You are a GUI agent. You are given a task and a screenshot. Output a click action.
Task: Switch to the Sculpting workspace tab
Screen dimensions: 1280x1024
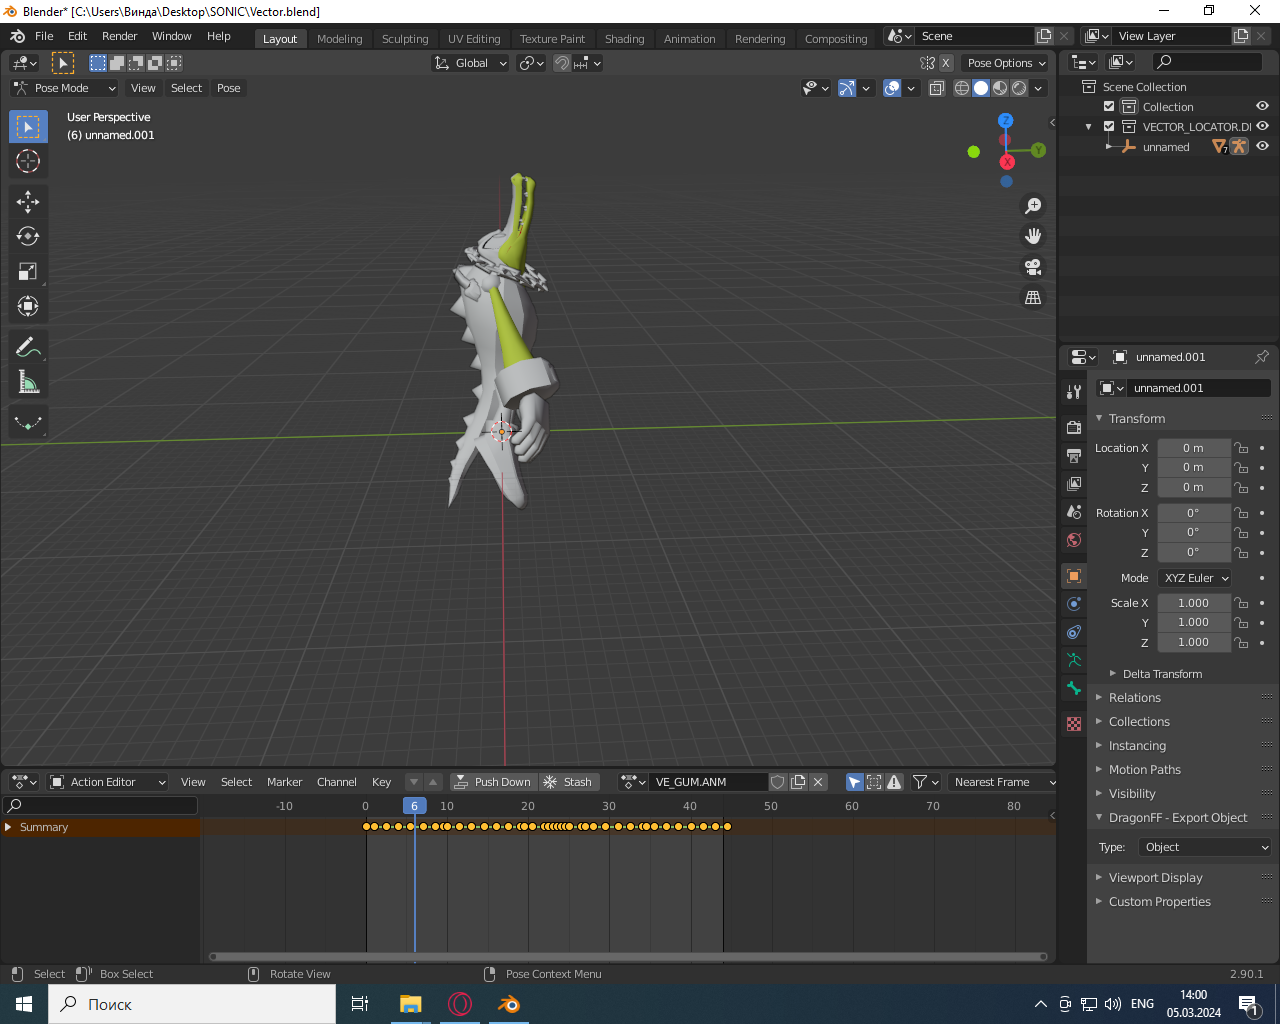click(x=405, y=39)
